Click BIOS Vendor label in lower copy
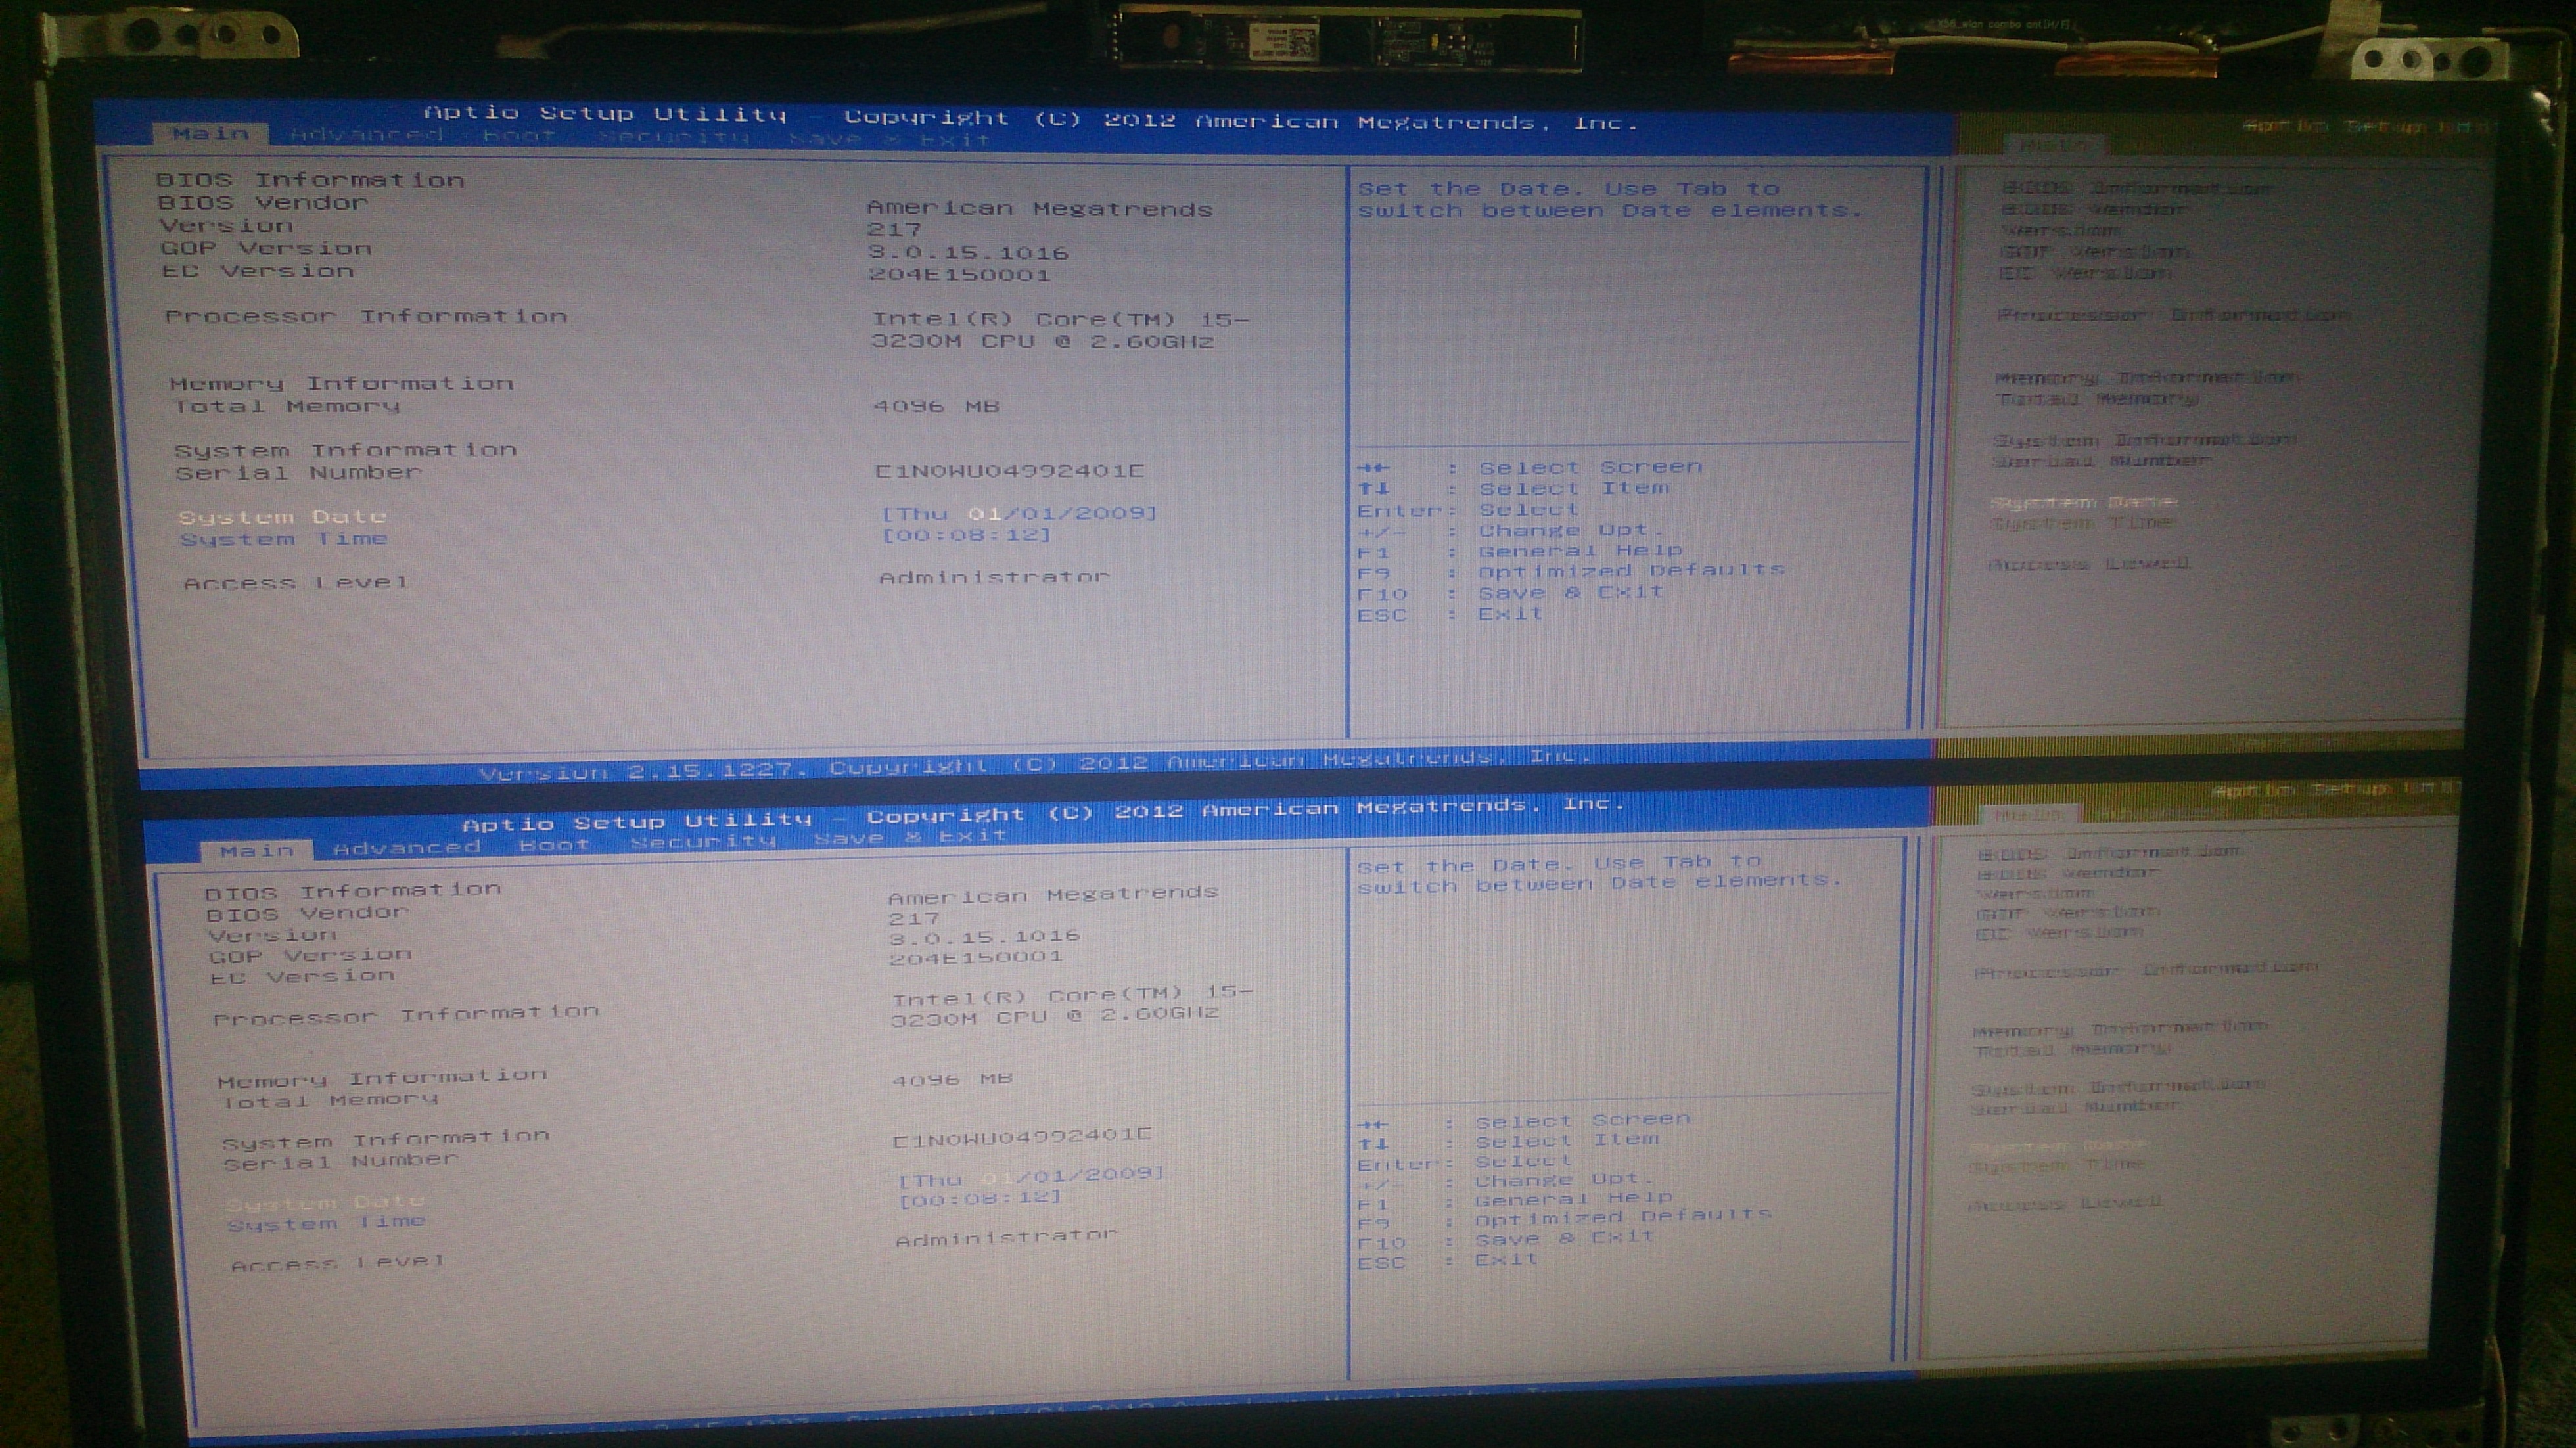 point(307,913)
